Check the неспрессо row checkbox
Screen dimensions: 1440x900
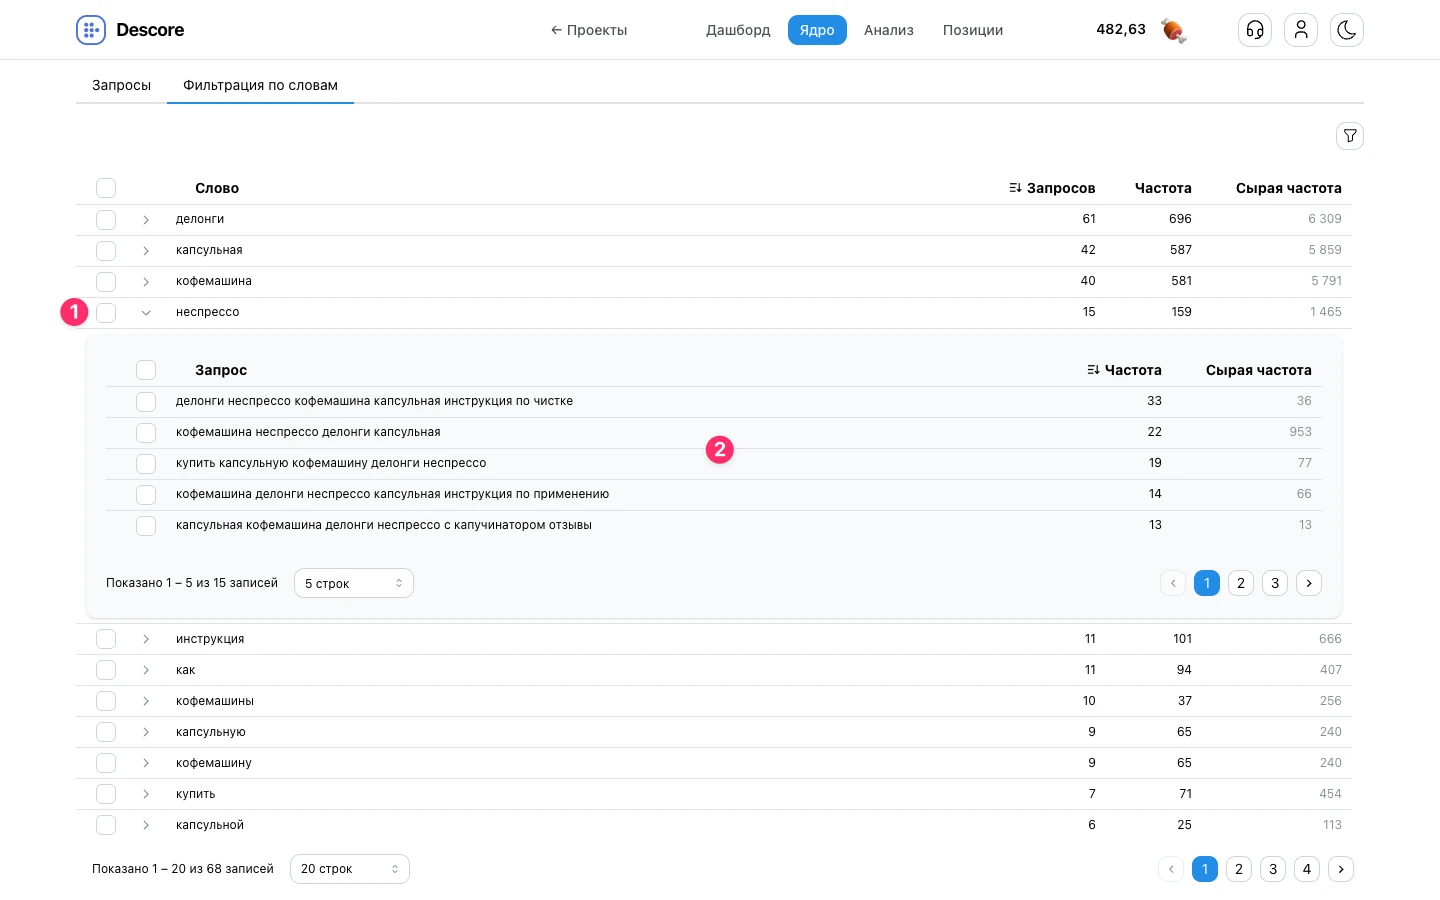[x=106, y=313]
